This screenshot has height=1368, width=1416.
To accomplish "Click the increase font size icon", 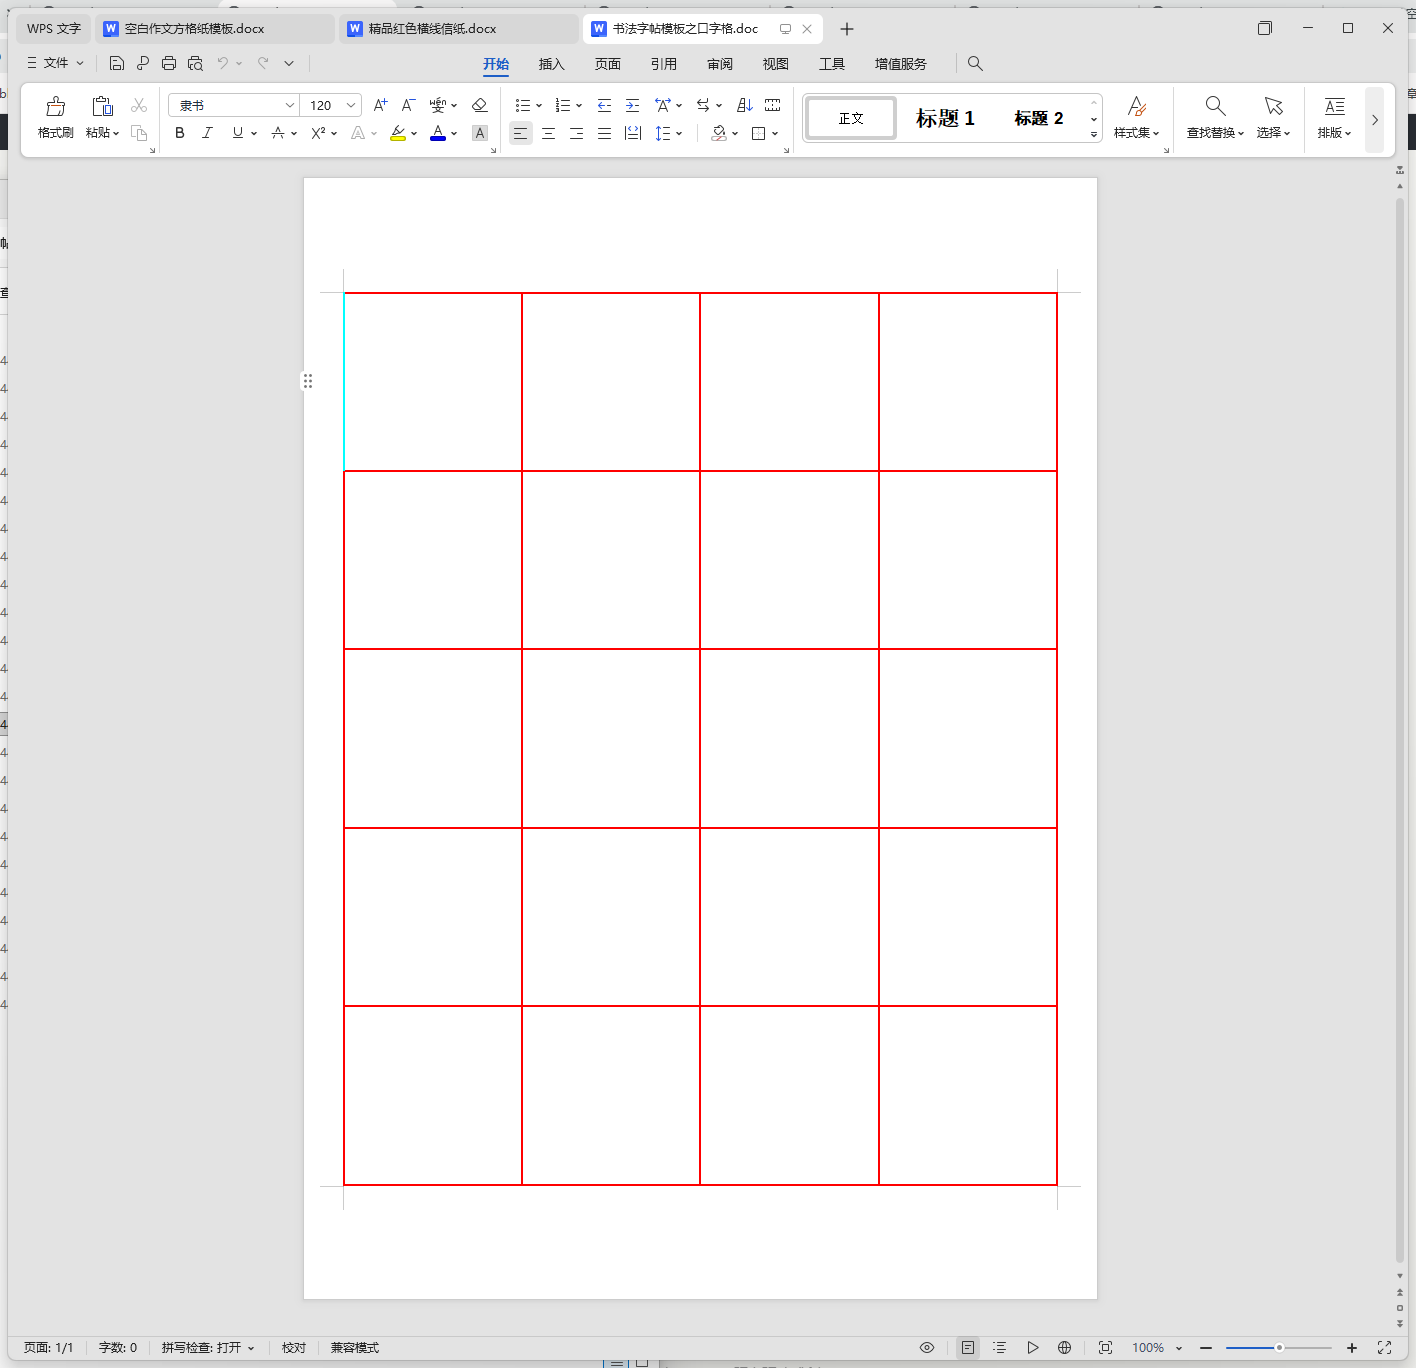I will click(380, 105).
